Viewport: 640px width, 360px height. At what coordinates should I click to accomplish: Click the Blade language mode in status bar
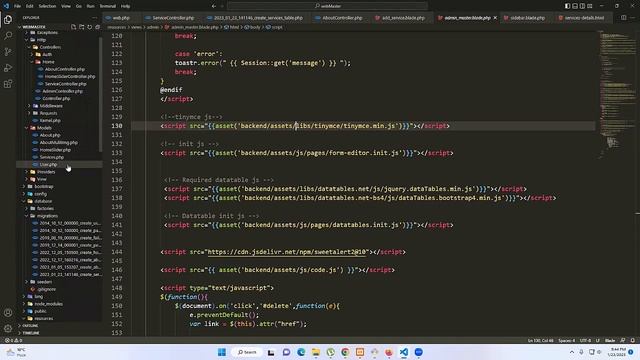pyautogui.click(x=610, y=340)
